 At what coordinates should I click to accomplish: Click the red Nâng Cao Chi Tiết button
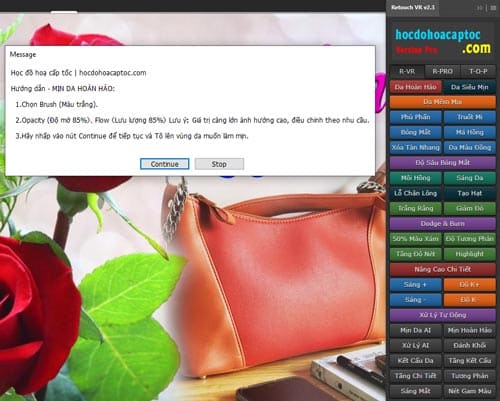tap(443, 269)
